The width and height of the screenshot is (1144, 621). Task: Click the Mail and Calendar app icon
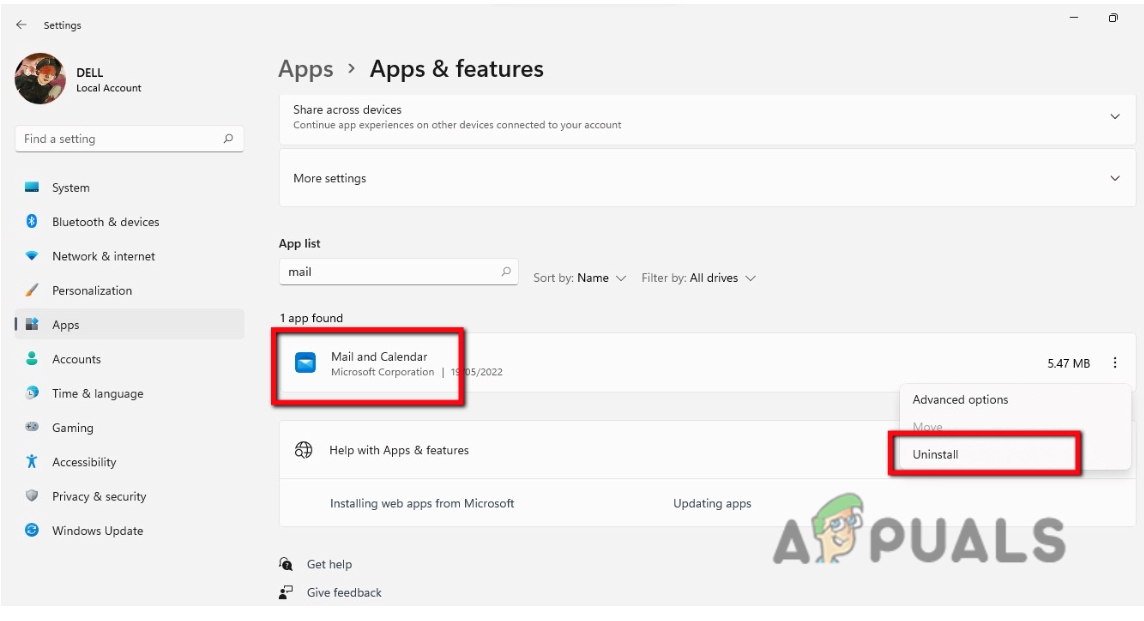coord(306,362)
